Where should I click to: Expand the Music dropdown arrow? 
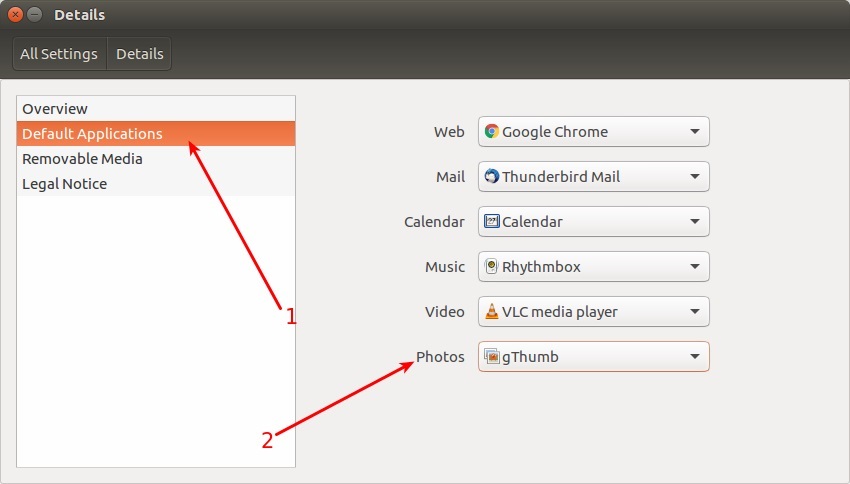694,267
